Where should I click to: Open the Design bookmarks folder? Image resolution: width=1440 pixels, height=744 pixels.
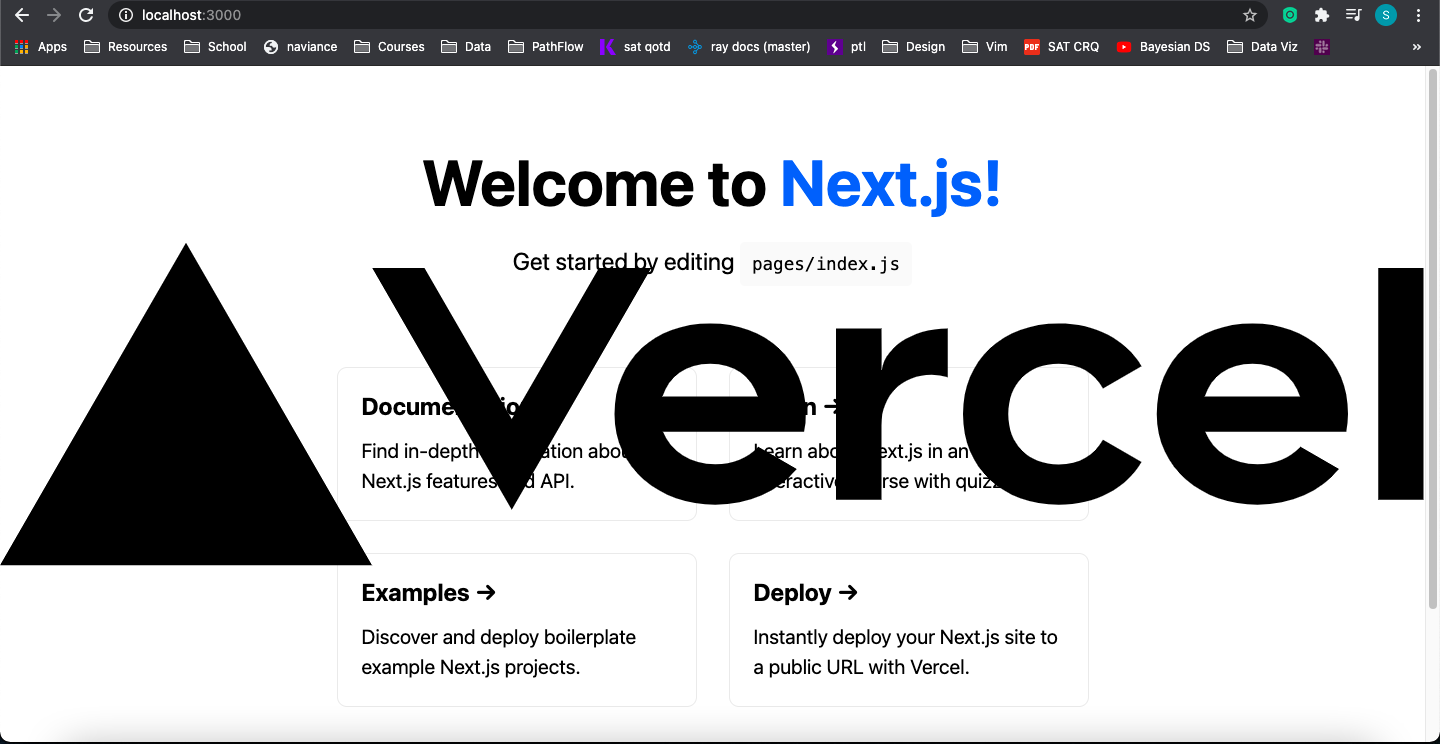pos(912,46)
